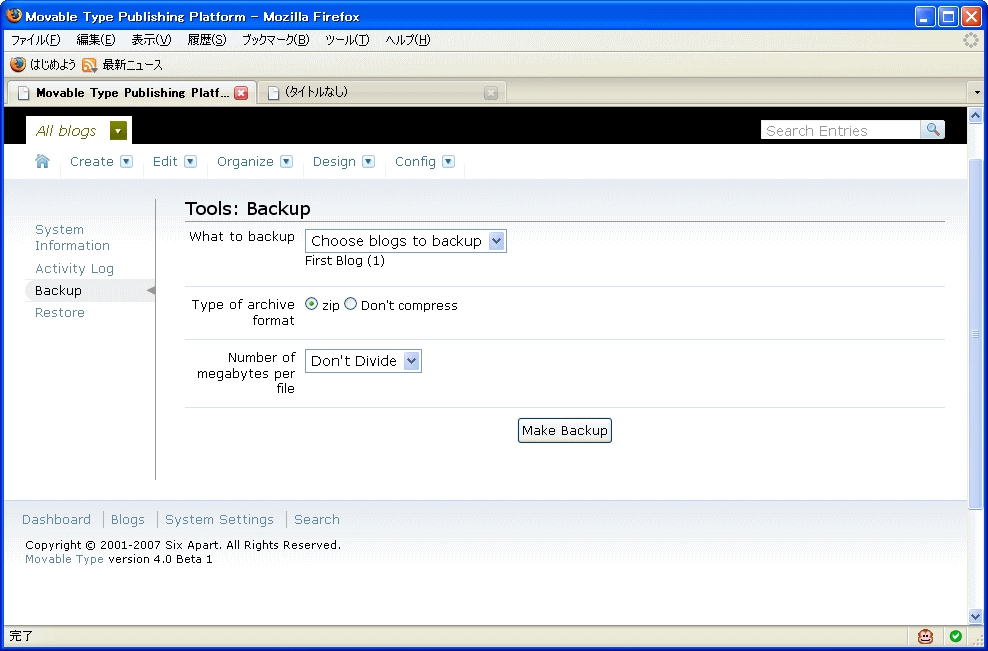Go to the home dashboard icon
Viewport: 988px width, 651px height.
point(42,161)
